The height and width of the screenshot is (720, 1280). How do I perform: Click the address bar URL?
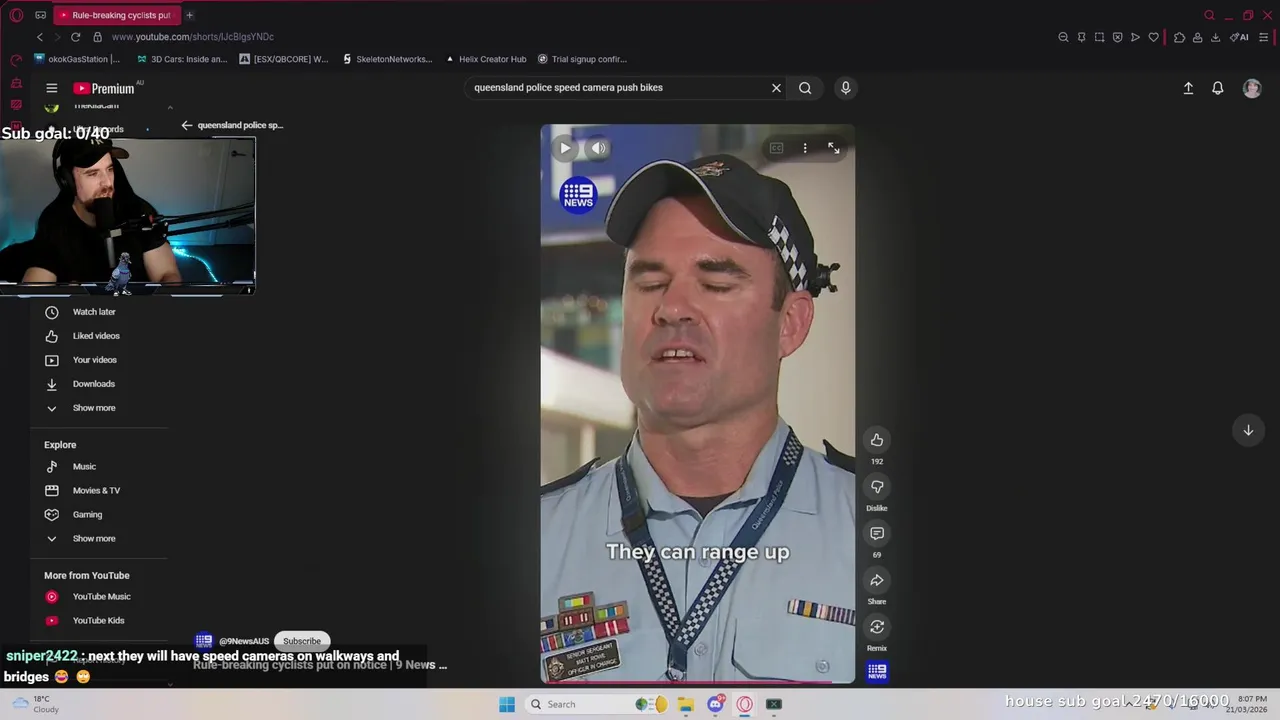(x=193, y=37)
